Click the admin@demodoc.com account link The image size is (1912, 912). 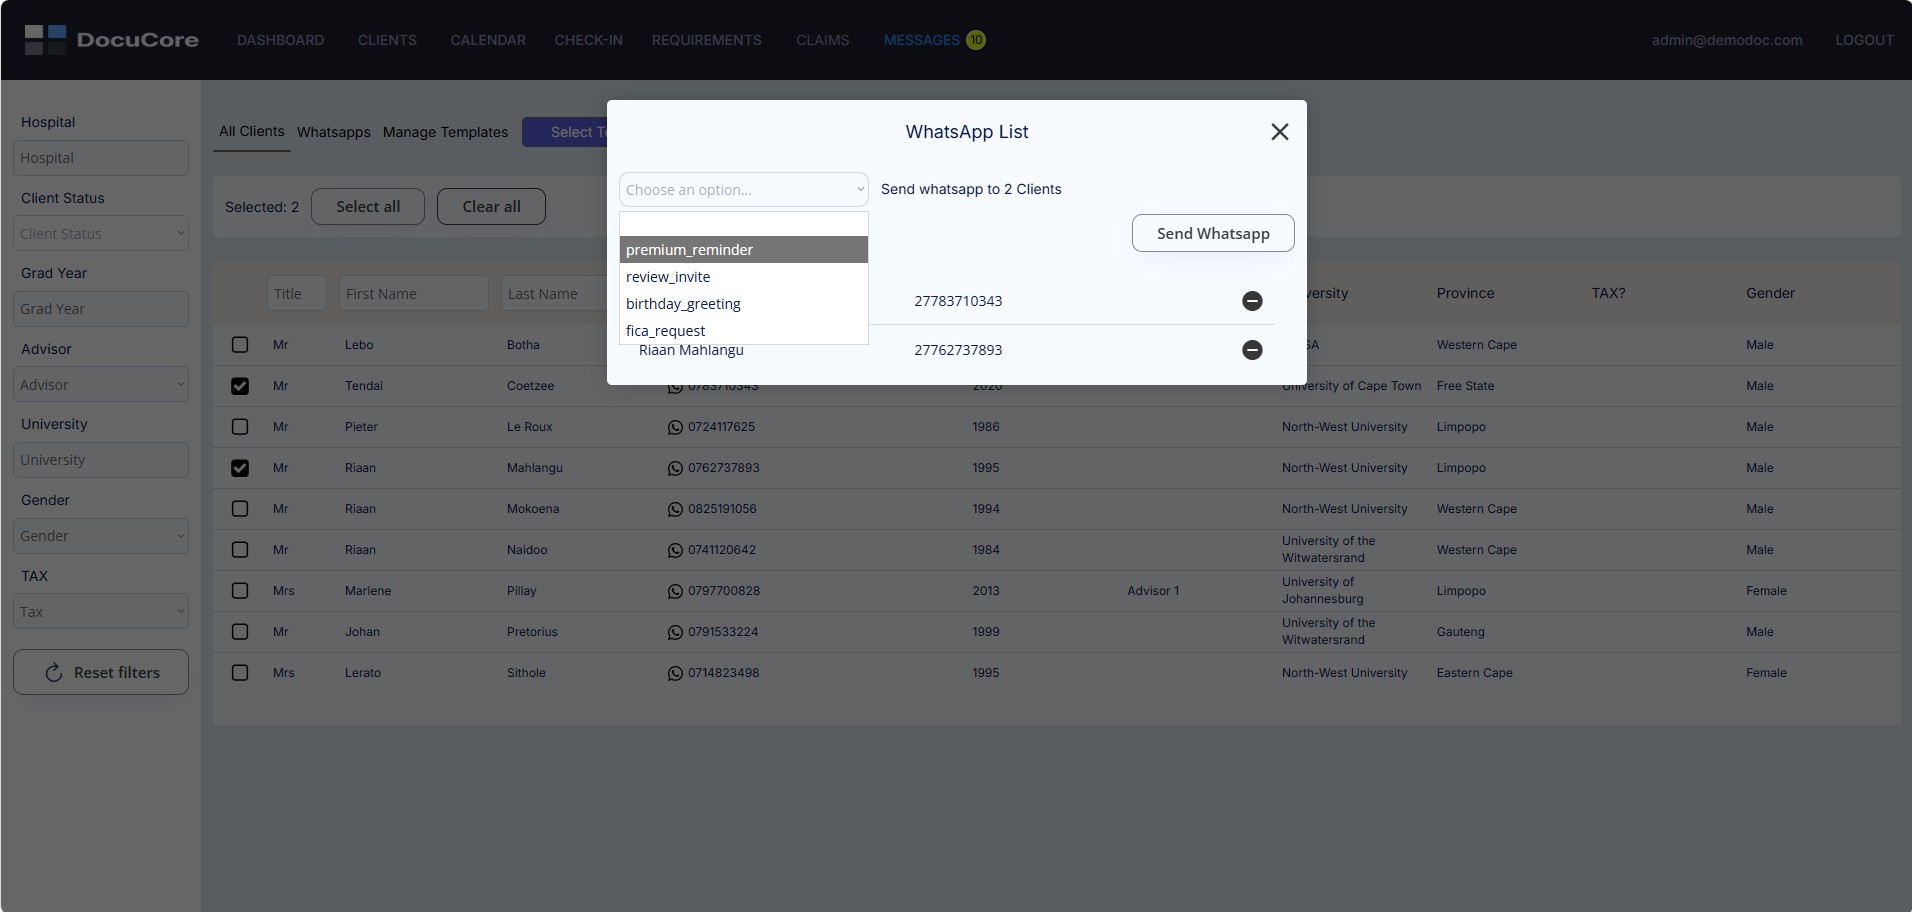[1727, 40]
